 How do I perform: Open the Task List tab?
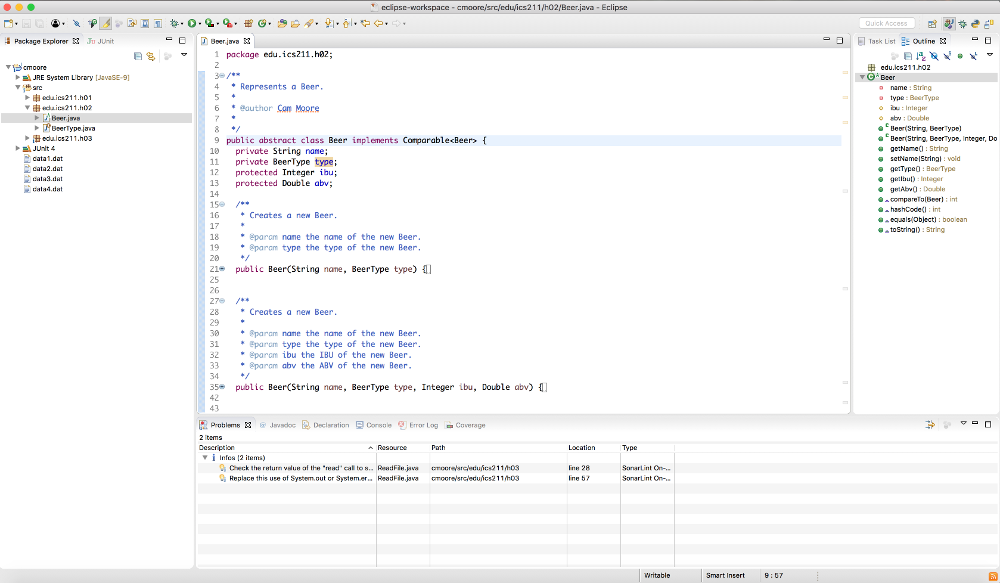(881, 41)
